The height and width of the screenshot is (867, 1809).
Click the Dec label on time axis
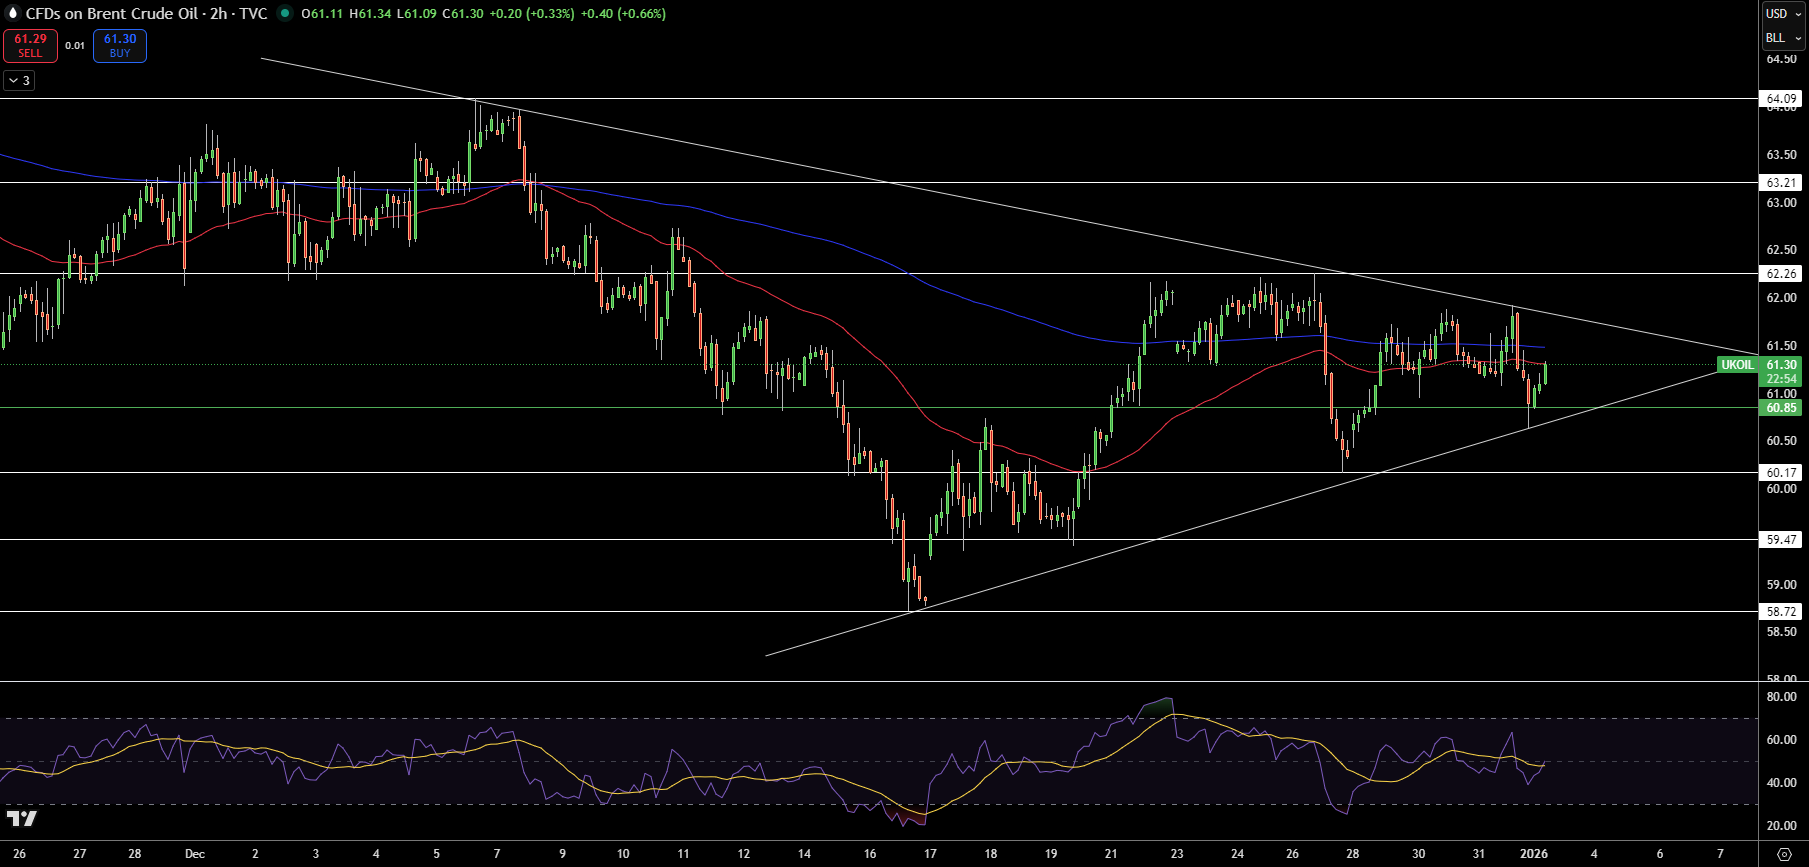pyautogui.click(x=195, y=854)
